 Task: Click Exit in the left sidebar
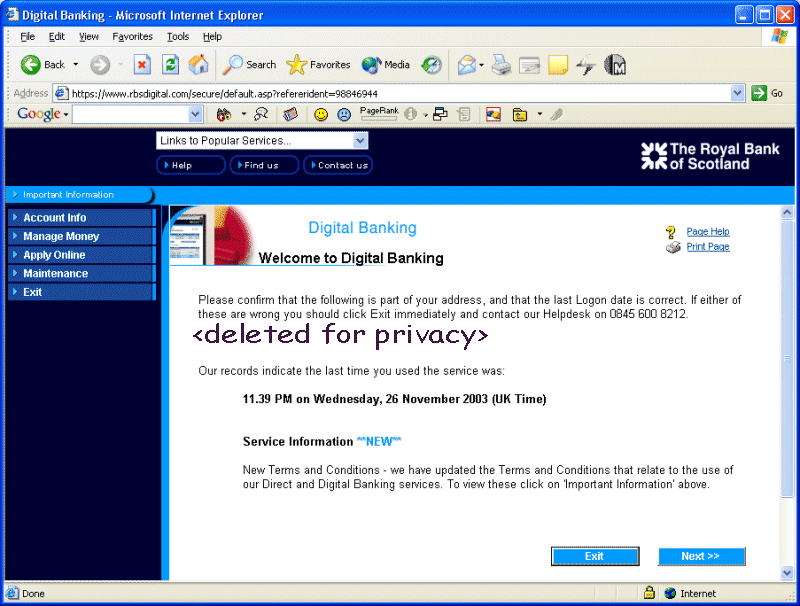point(82,292)
